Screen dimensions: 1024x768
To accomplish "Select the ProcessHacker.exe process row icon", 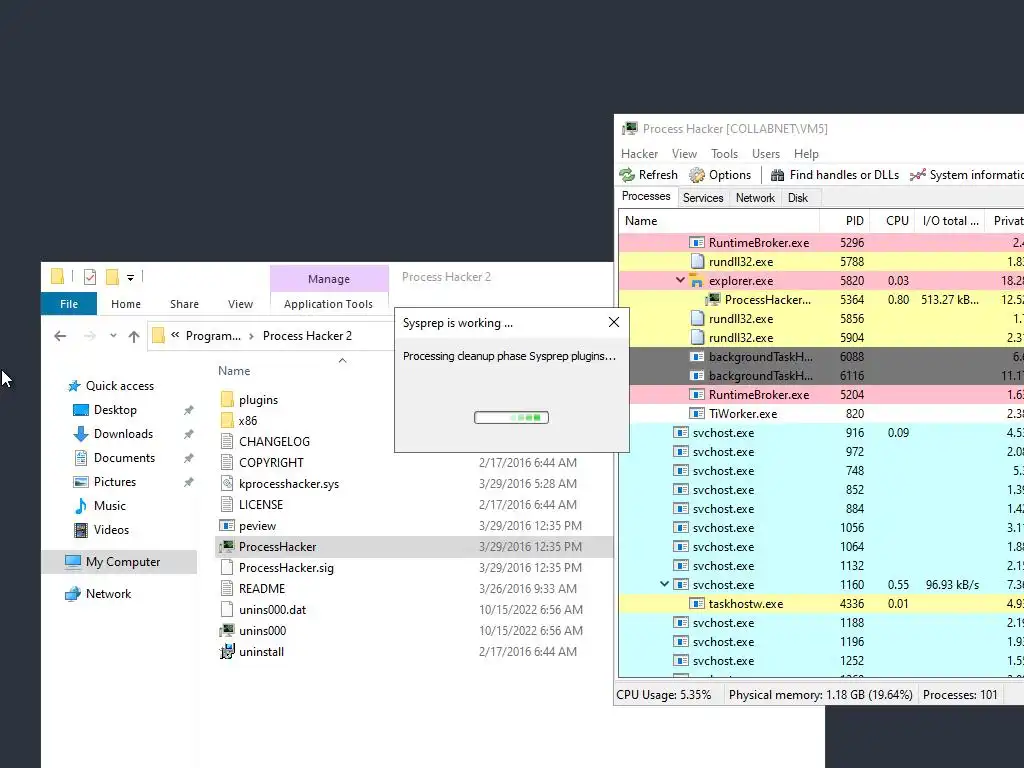I will tap(712, 300).
